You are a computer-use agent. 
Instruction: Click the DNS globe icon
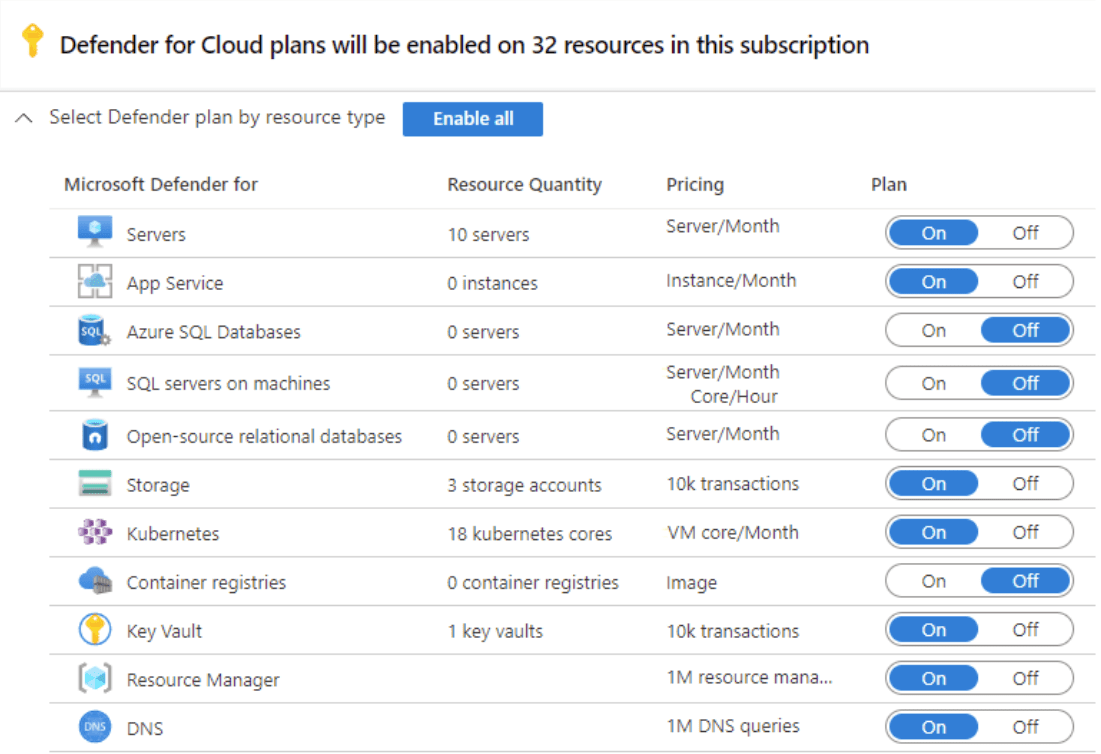95,727
